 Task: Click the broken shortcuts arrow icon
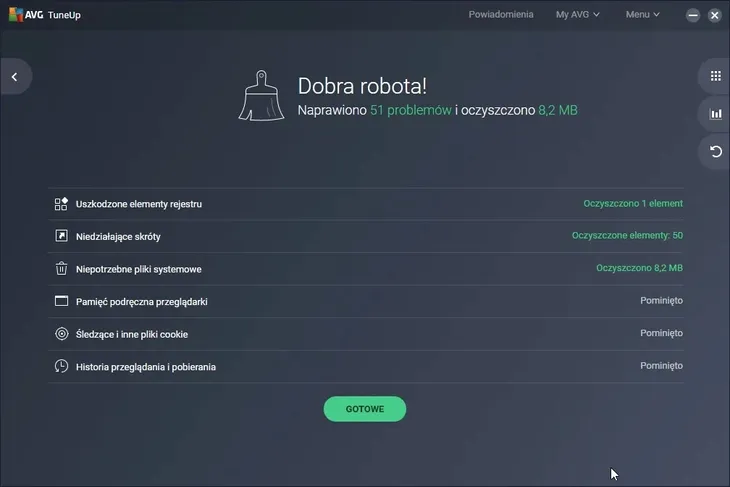(x=61, y=236)
